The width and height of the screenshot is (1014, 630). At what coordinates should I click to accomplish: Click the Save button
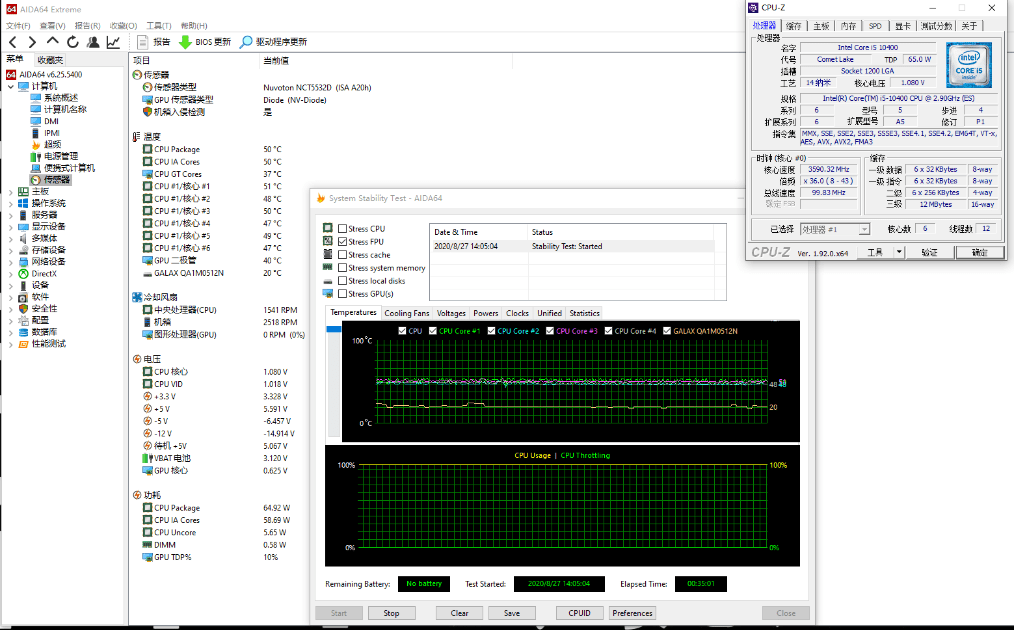click(x=512, y=613)
